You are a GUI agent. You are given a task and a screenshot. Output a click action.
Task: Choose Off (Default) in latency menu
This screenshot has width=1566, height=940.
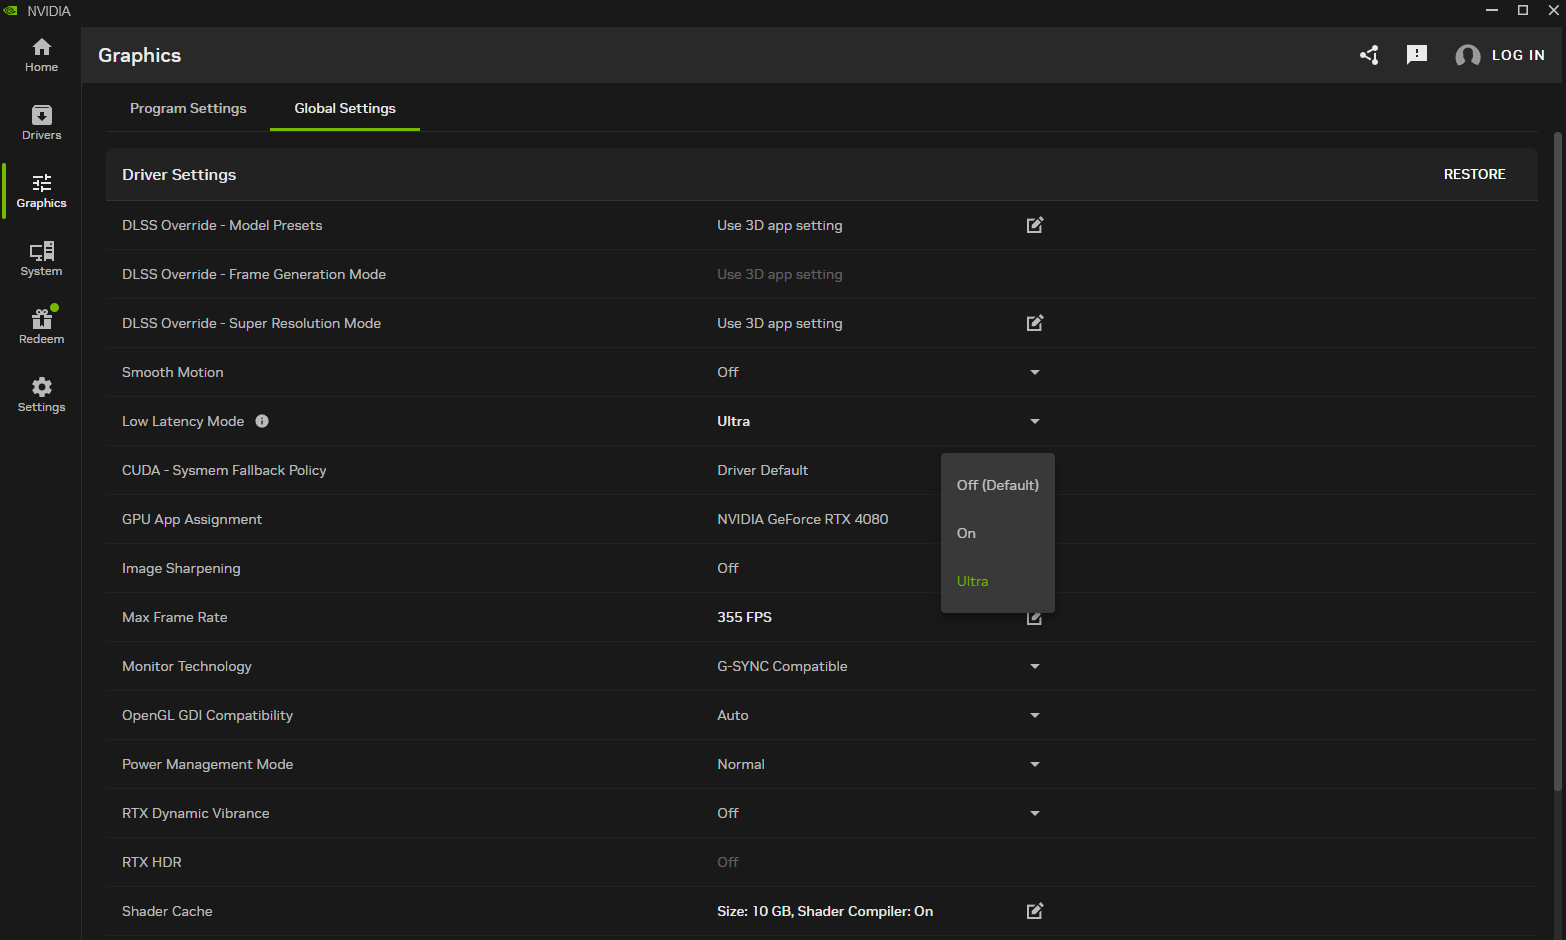click(x=997, y=485)
